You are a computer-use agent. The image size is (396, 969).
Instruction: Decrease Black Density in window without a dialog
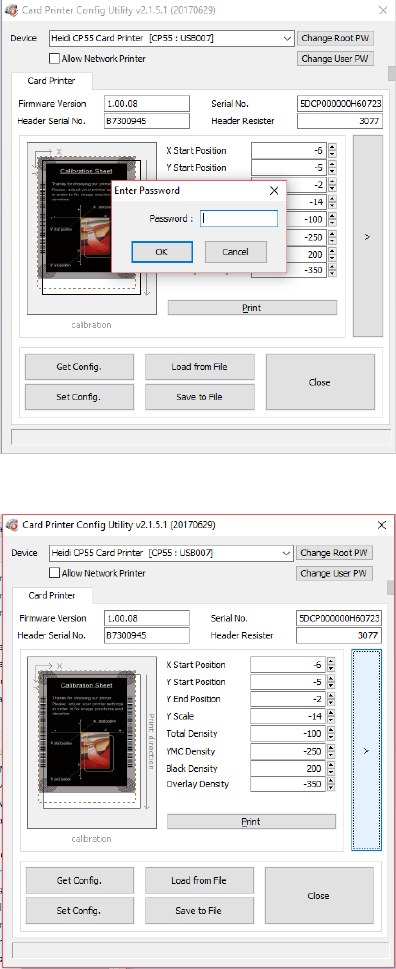tap(331, 772)
